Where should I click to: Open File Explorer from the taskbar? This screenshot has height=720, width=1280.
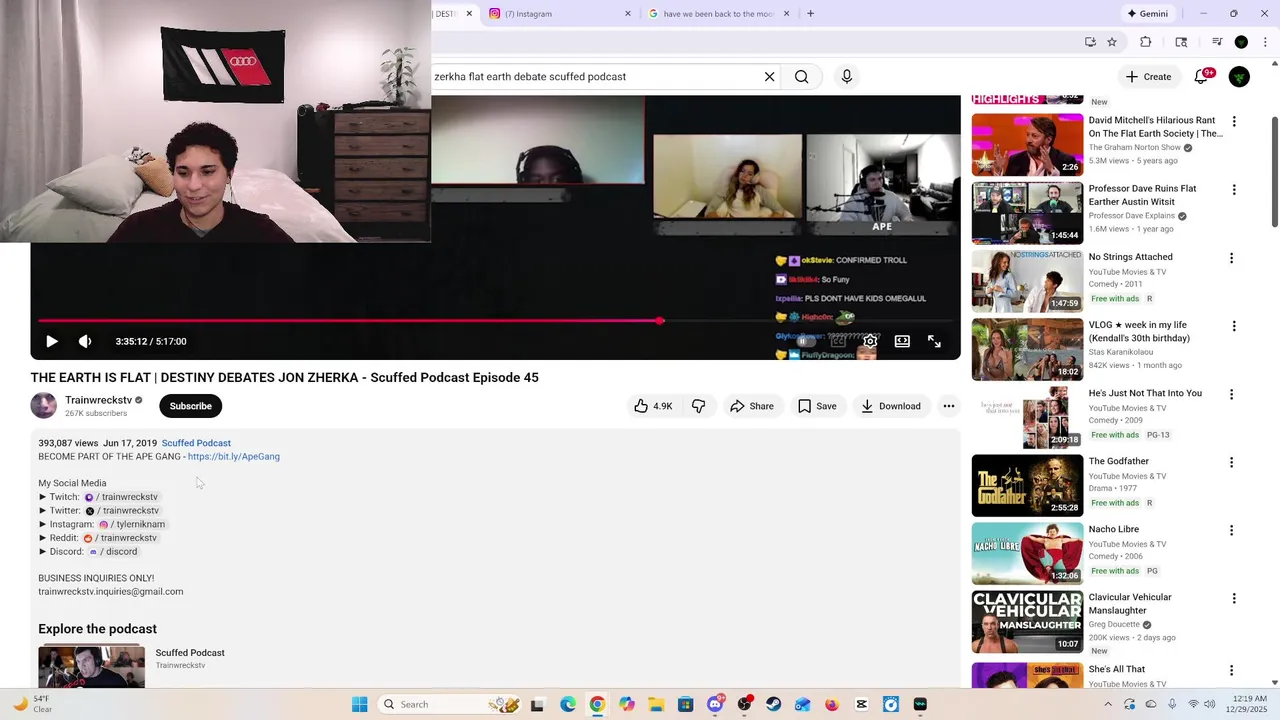coord(655,704)
